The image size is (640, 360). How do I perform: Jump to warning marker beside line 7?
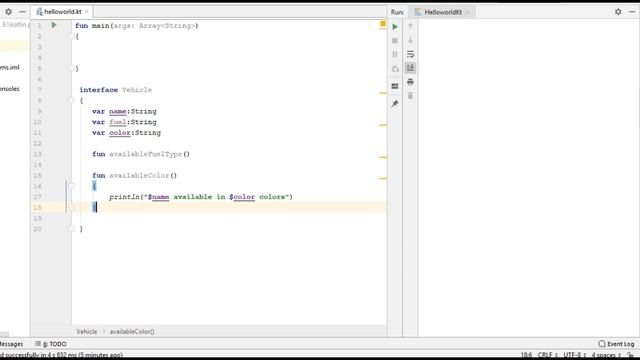[x=383, y=93]
